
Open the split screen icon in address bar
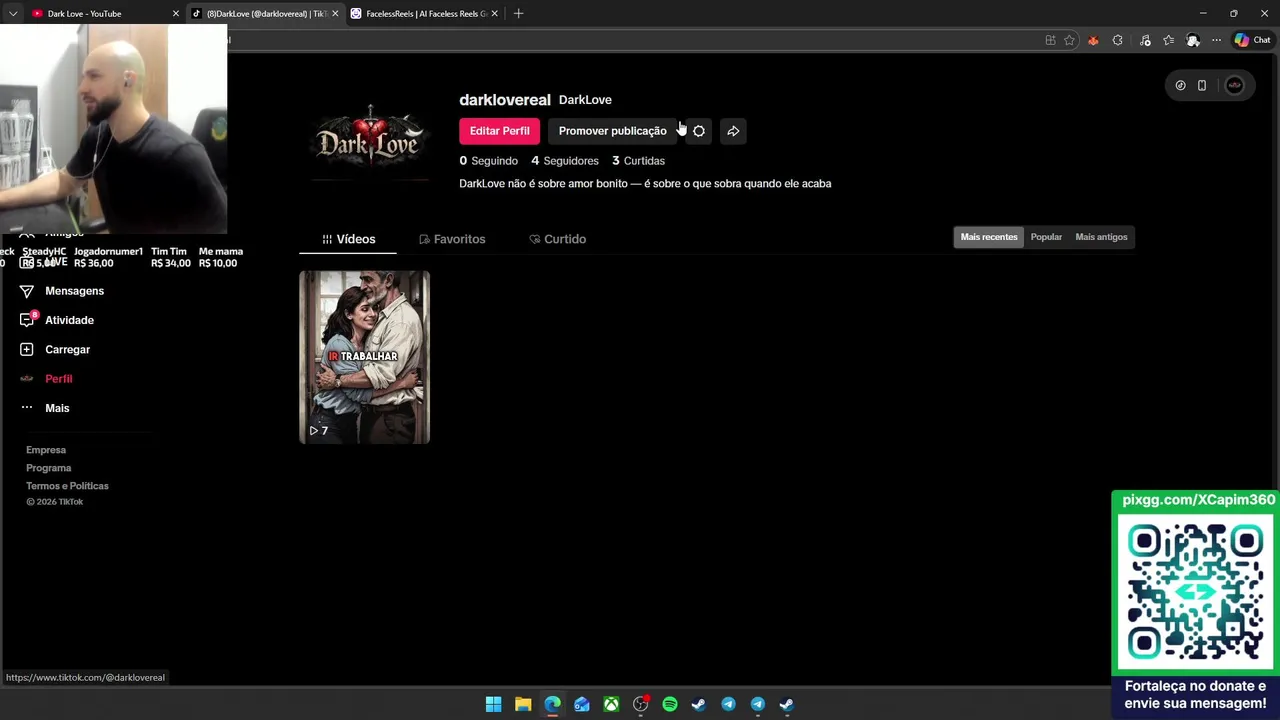point(1050,40)
